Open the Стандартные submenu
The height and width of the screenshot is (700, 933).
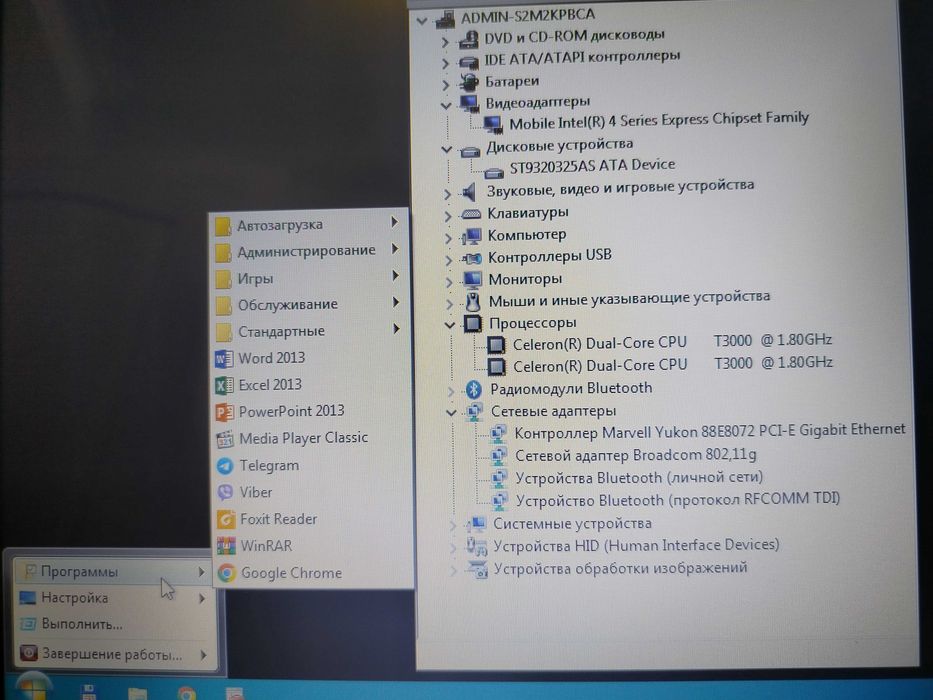pos(309,331)
